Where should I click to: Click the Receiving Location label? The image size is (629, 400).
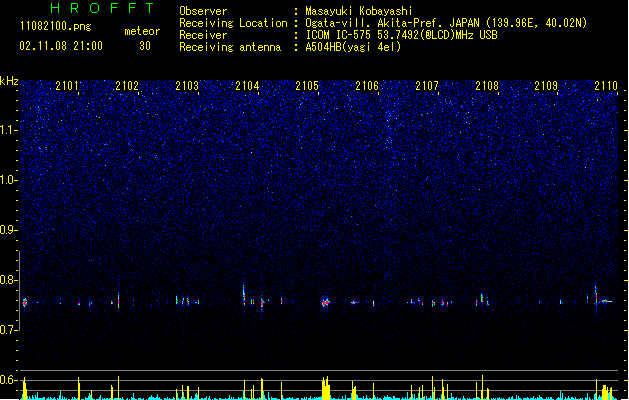[233, 23]
